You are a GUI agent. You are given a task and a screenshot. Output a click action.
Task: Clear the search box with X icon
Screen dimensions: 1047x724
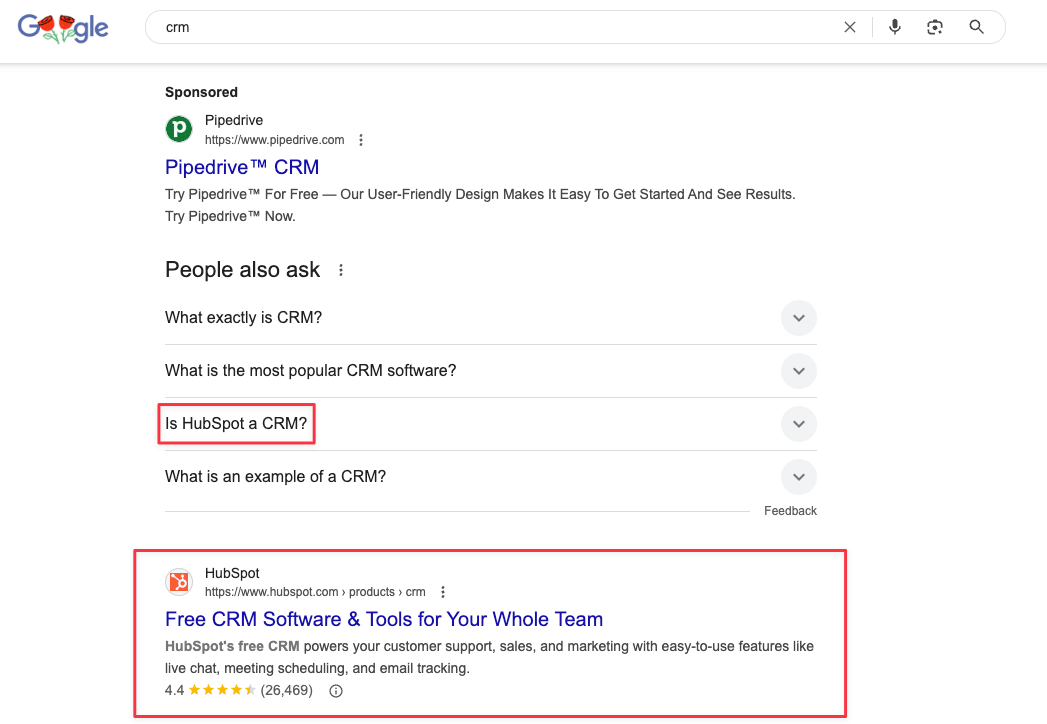[849, 27]
